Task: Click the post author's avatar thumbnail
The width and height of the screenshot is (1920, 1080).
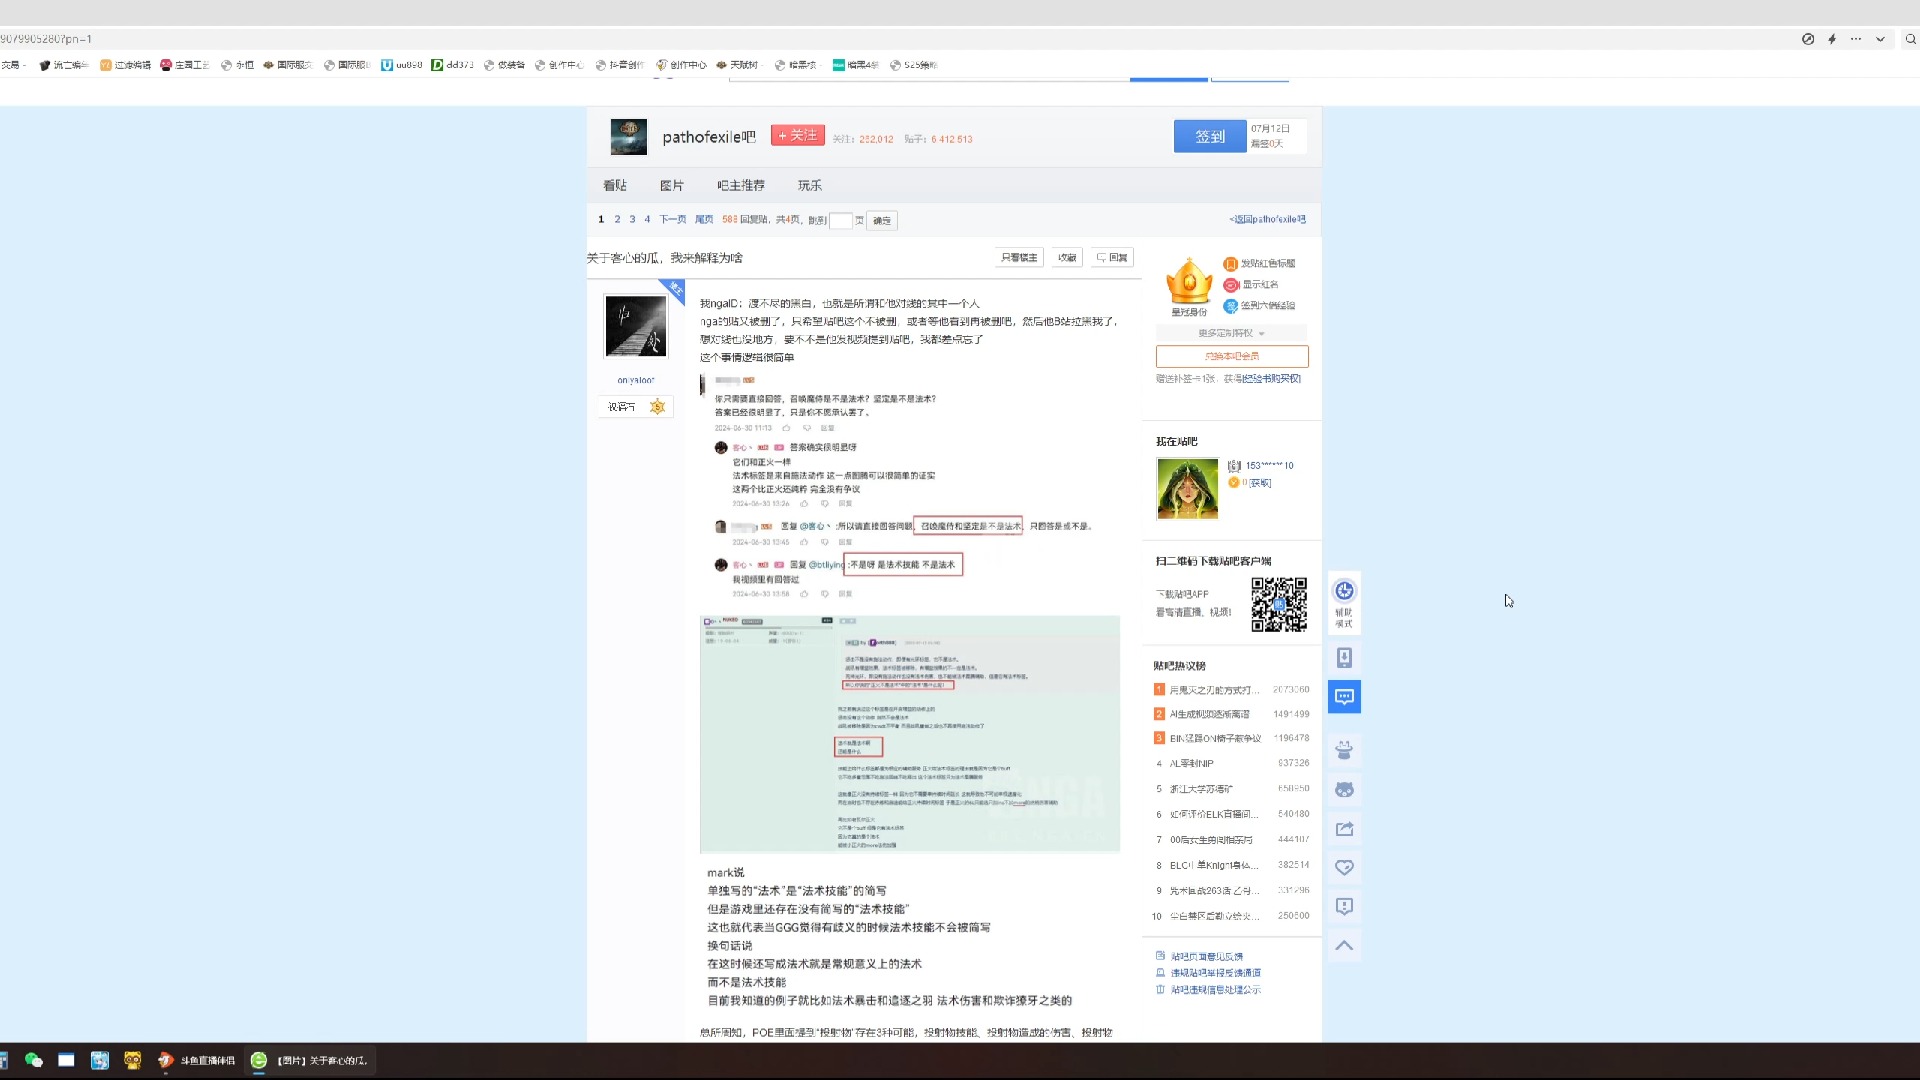Action: pos(635,326)
